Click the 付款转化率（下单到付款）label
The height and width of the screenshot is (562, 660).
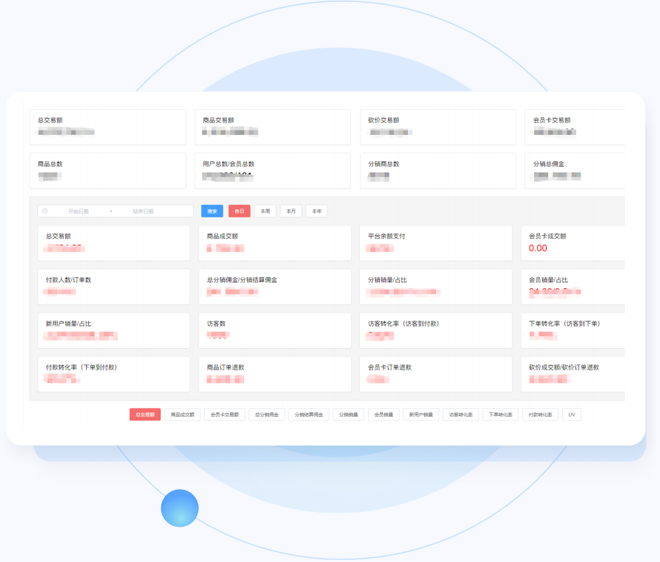[x=81, y=368]
